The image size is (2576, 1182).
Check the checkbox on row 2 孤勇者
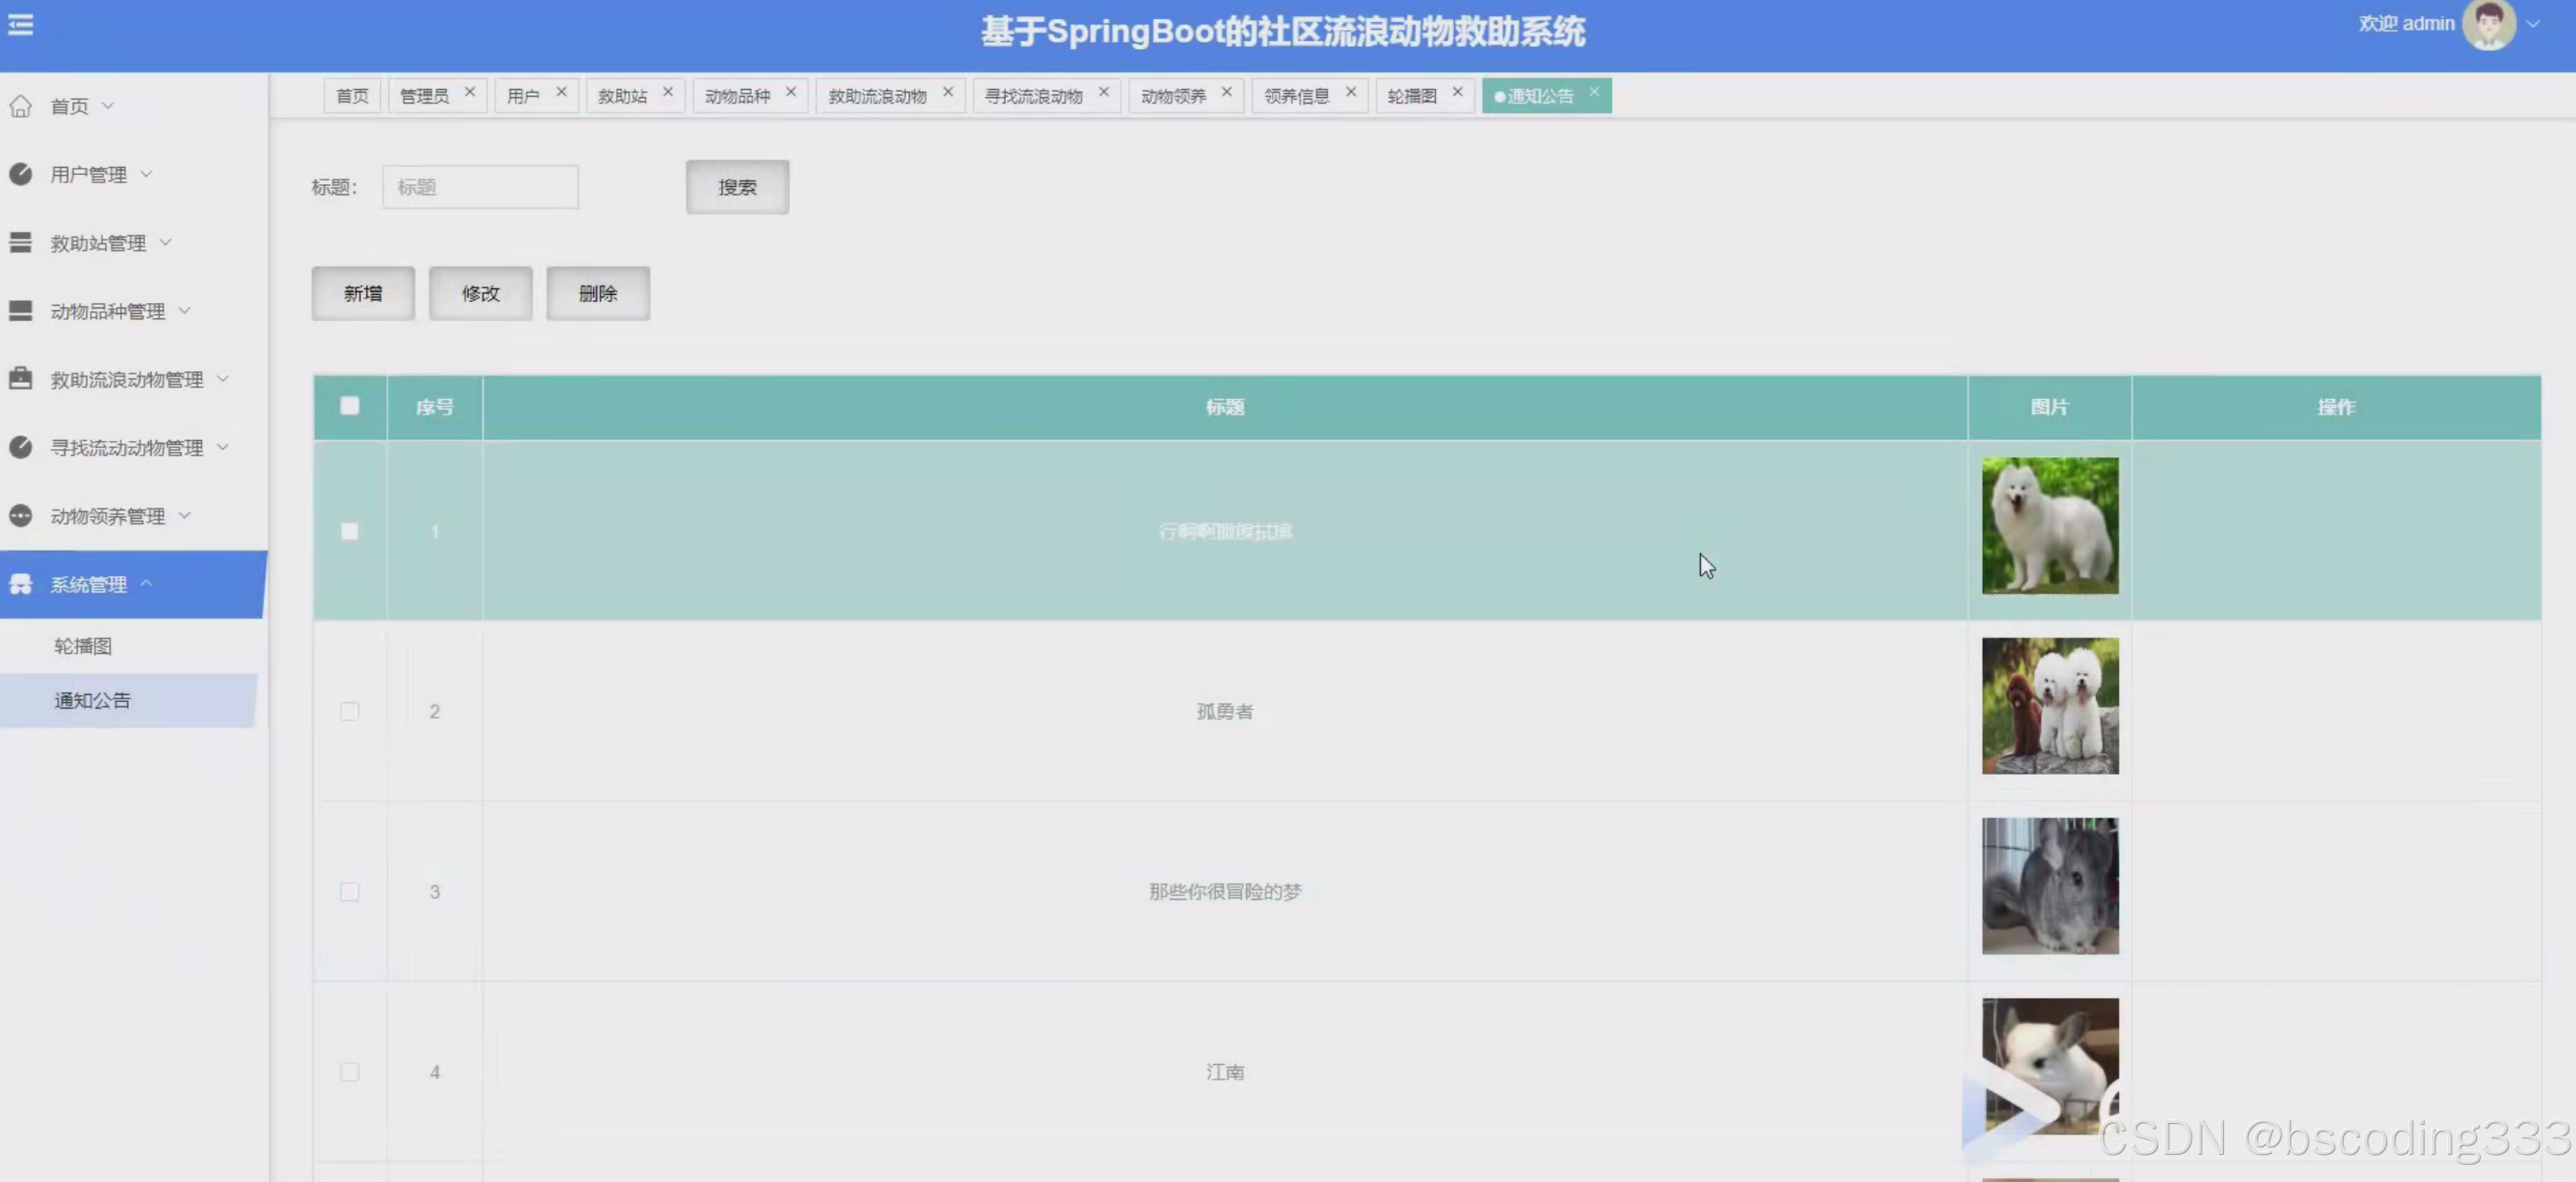coord(349,711)
